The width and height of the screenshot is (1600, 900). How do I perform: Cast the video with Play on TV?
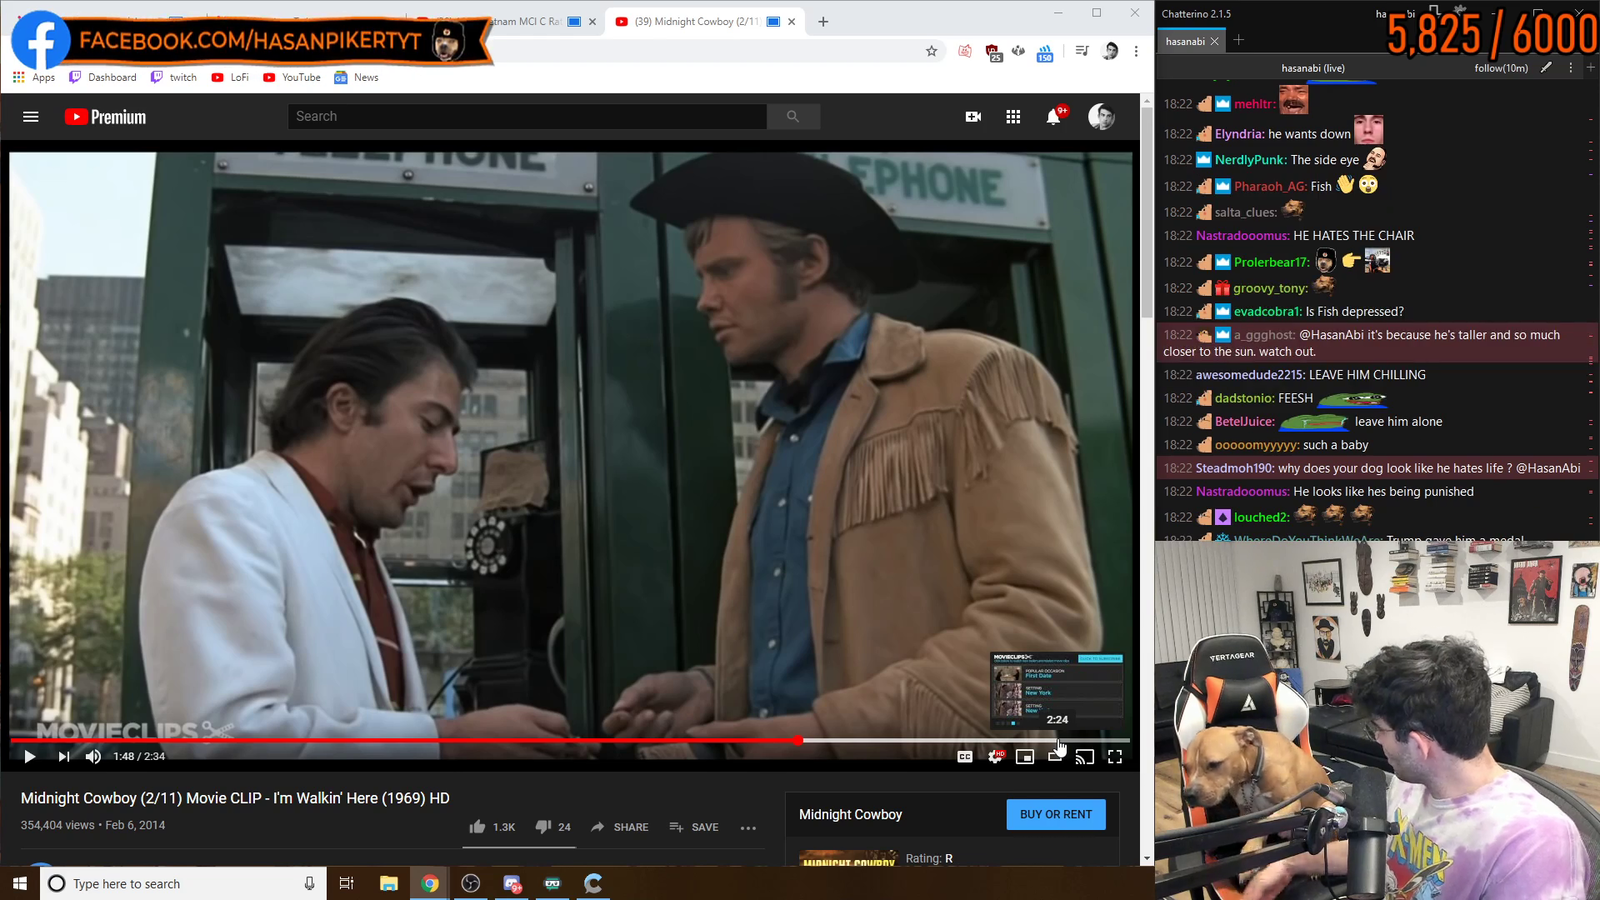pyautogui.click(x=1085, y=757)
